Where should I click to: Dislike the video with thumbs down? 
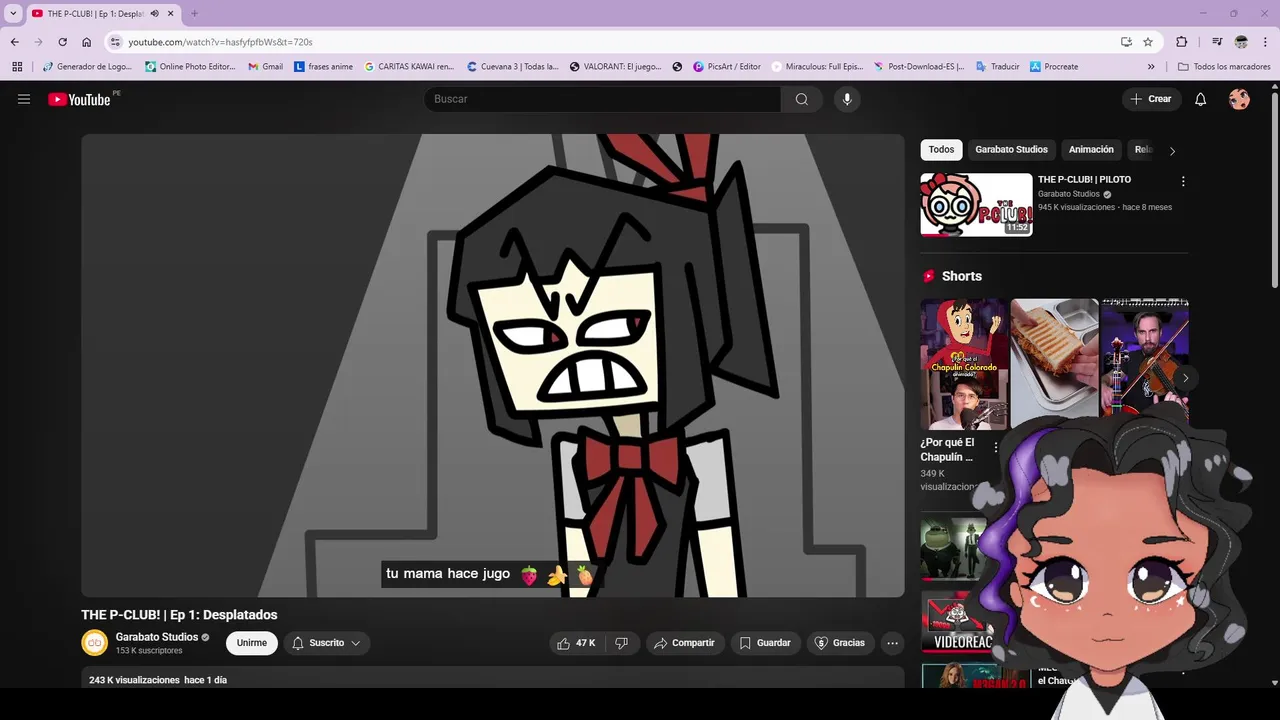[x=621, y=643]
